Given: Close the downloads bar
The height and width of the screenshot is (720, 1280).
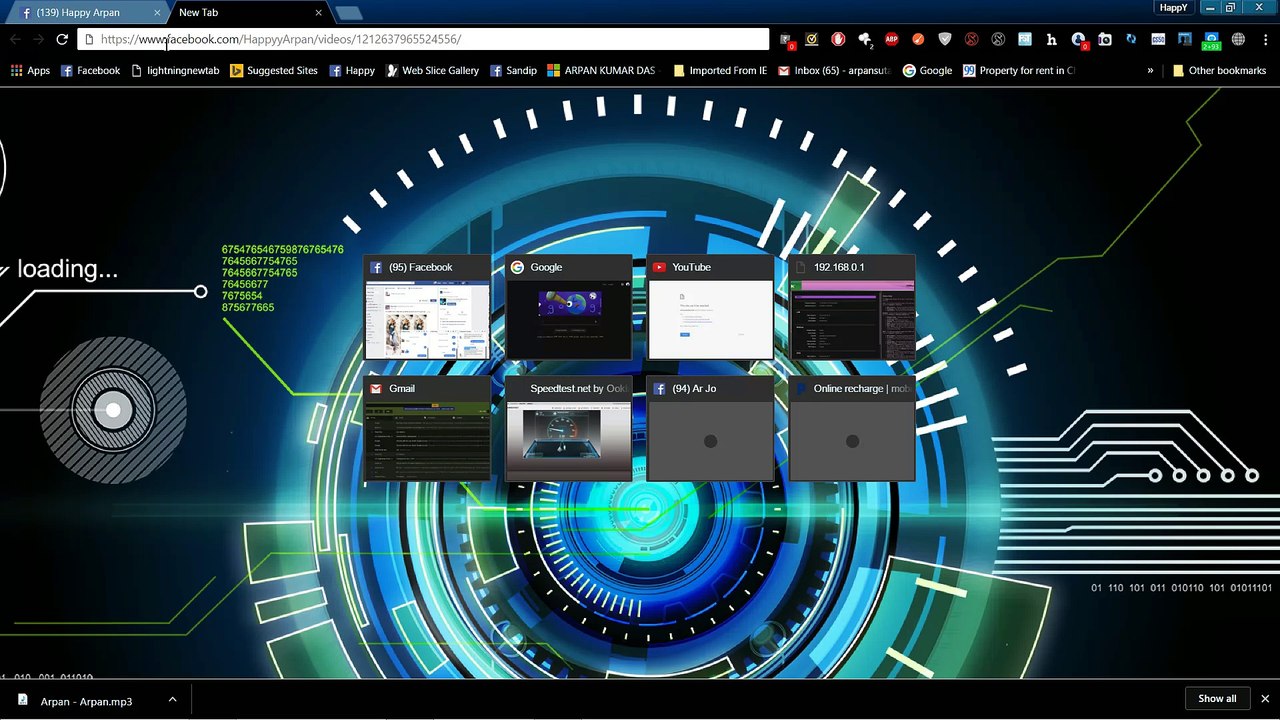Looking at the screenshot, I should pyautogui.click(x=1264, y=699).
